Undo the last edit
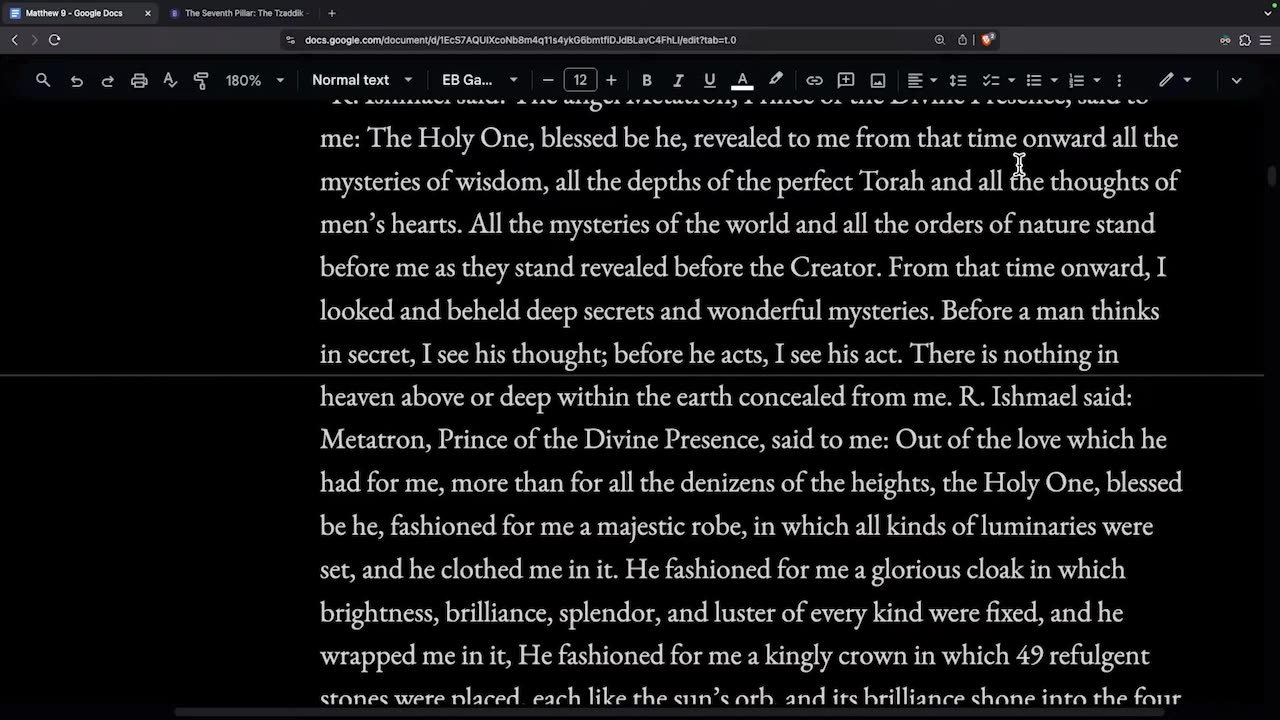Screen dimensions: 1280x720 click(x=76, y=80)
